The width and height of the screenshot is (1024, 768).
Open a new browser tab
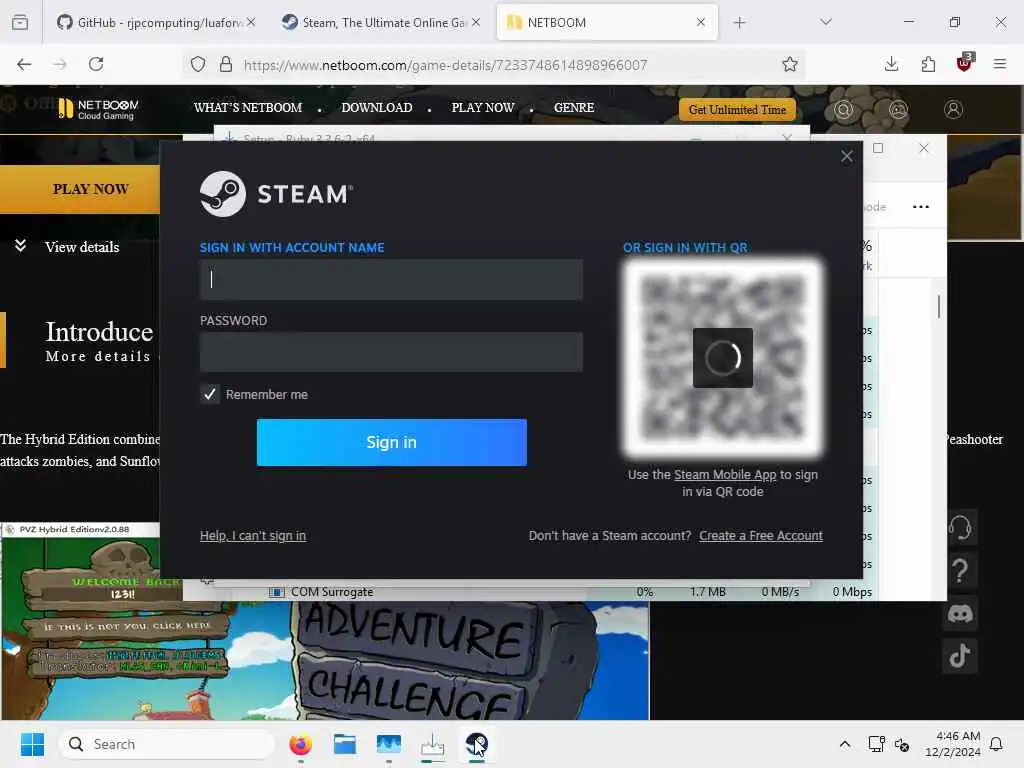tap(739, 22)
